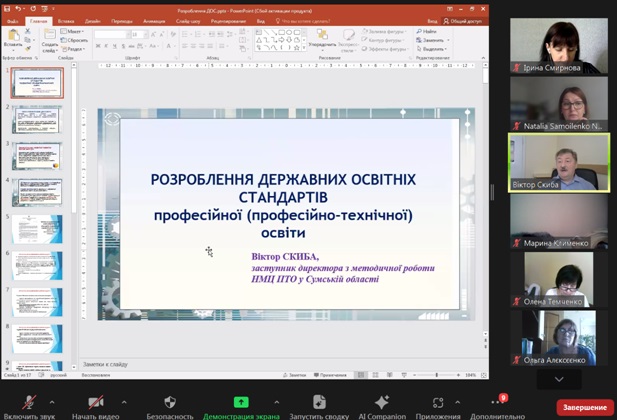The image size is (617, 420).
Task: Open AI Companion sparkle icon
Action: point(382,402)
